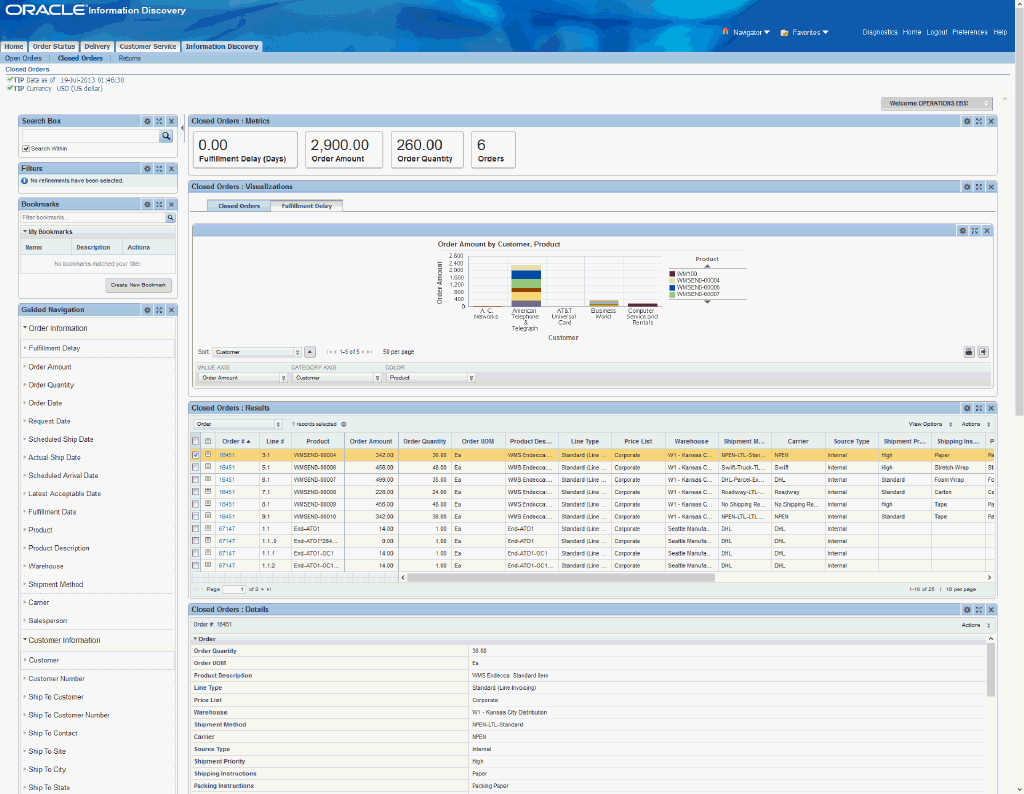This screenshot has height=794, width=1024.
Task: Click records selected info icon
Action: tap(344, 424)
